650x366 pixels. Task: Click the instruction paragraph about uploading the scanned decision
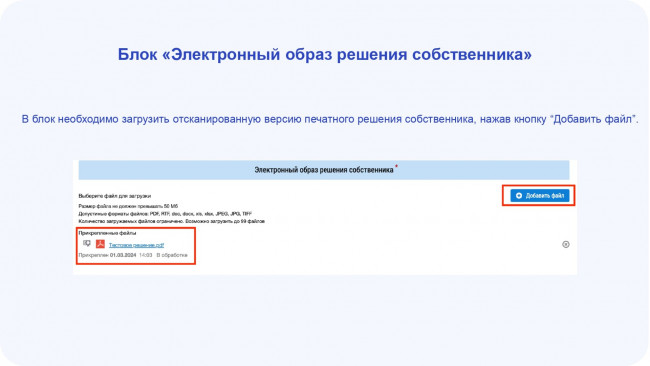tap(330, 119)
